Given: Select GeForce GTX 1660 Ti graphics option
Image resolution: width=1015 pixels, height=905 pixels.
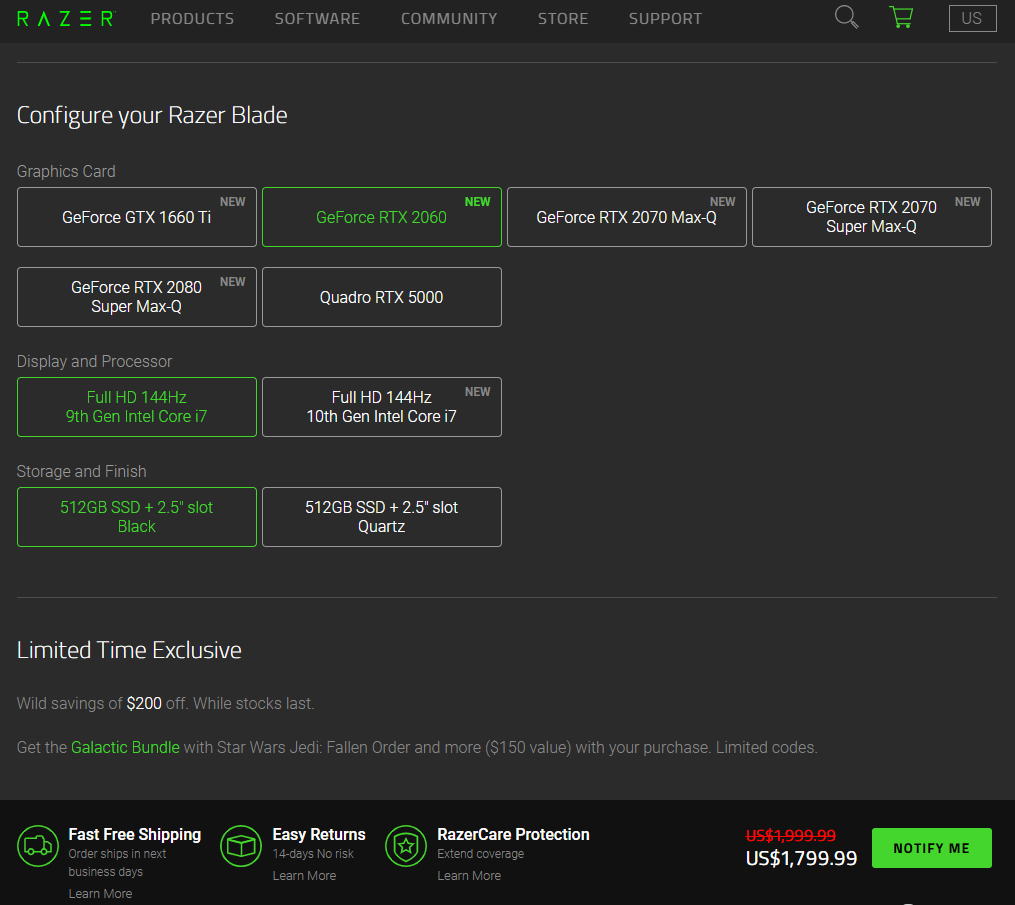Looking at the screenshot, I should pos(137,217).
